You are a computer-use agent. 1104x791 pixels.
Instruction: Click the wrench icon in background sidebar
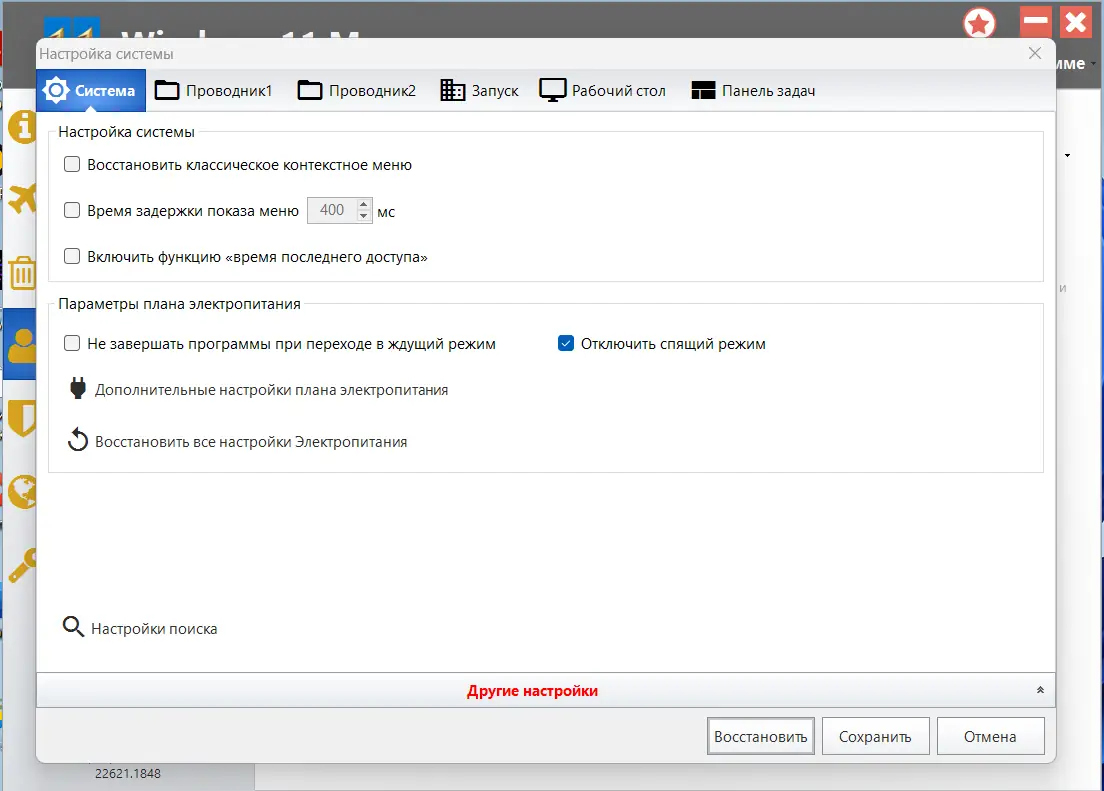pos(22,565)
